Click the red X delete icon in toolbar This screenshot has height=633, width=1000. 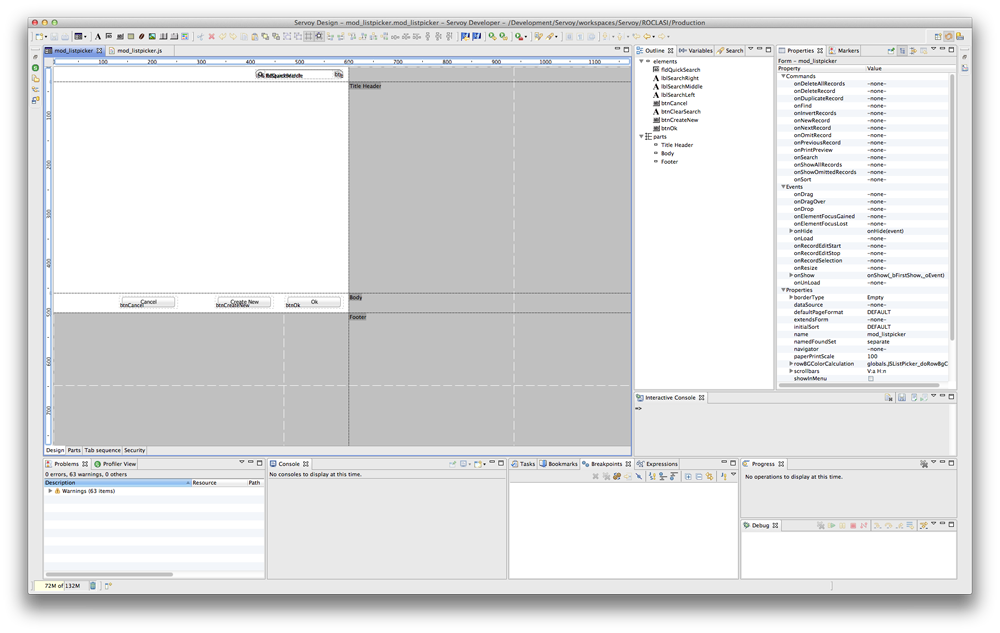pyautogui.click(x=212, y=37)
